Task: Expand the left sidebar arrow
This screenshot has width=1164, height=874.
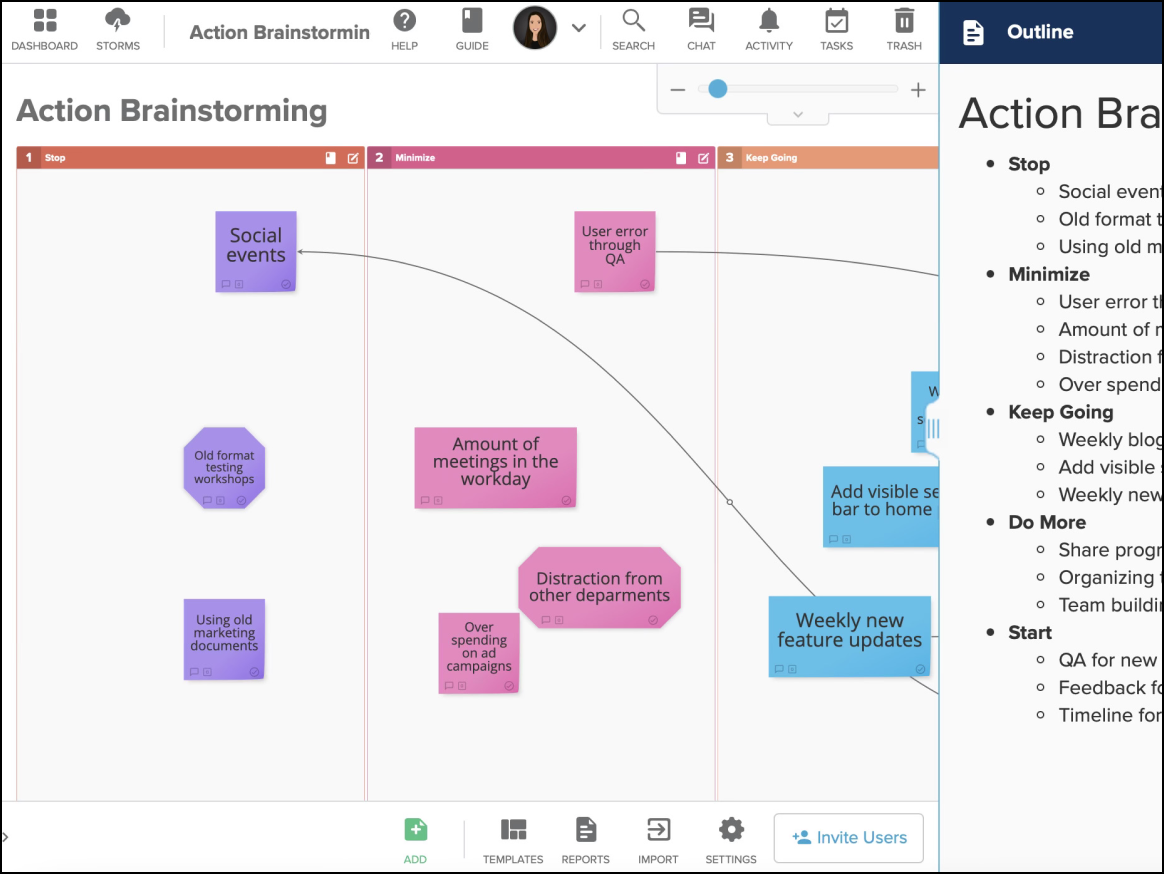Action: pyautogui.click(x=5, y=837)
